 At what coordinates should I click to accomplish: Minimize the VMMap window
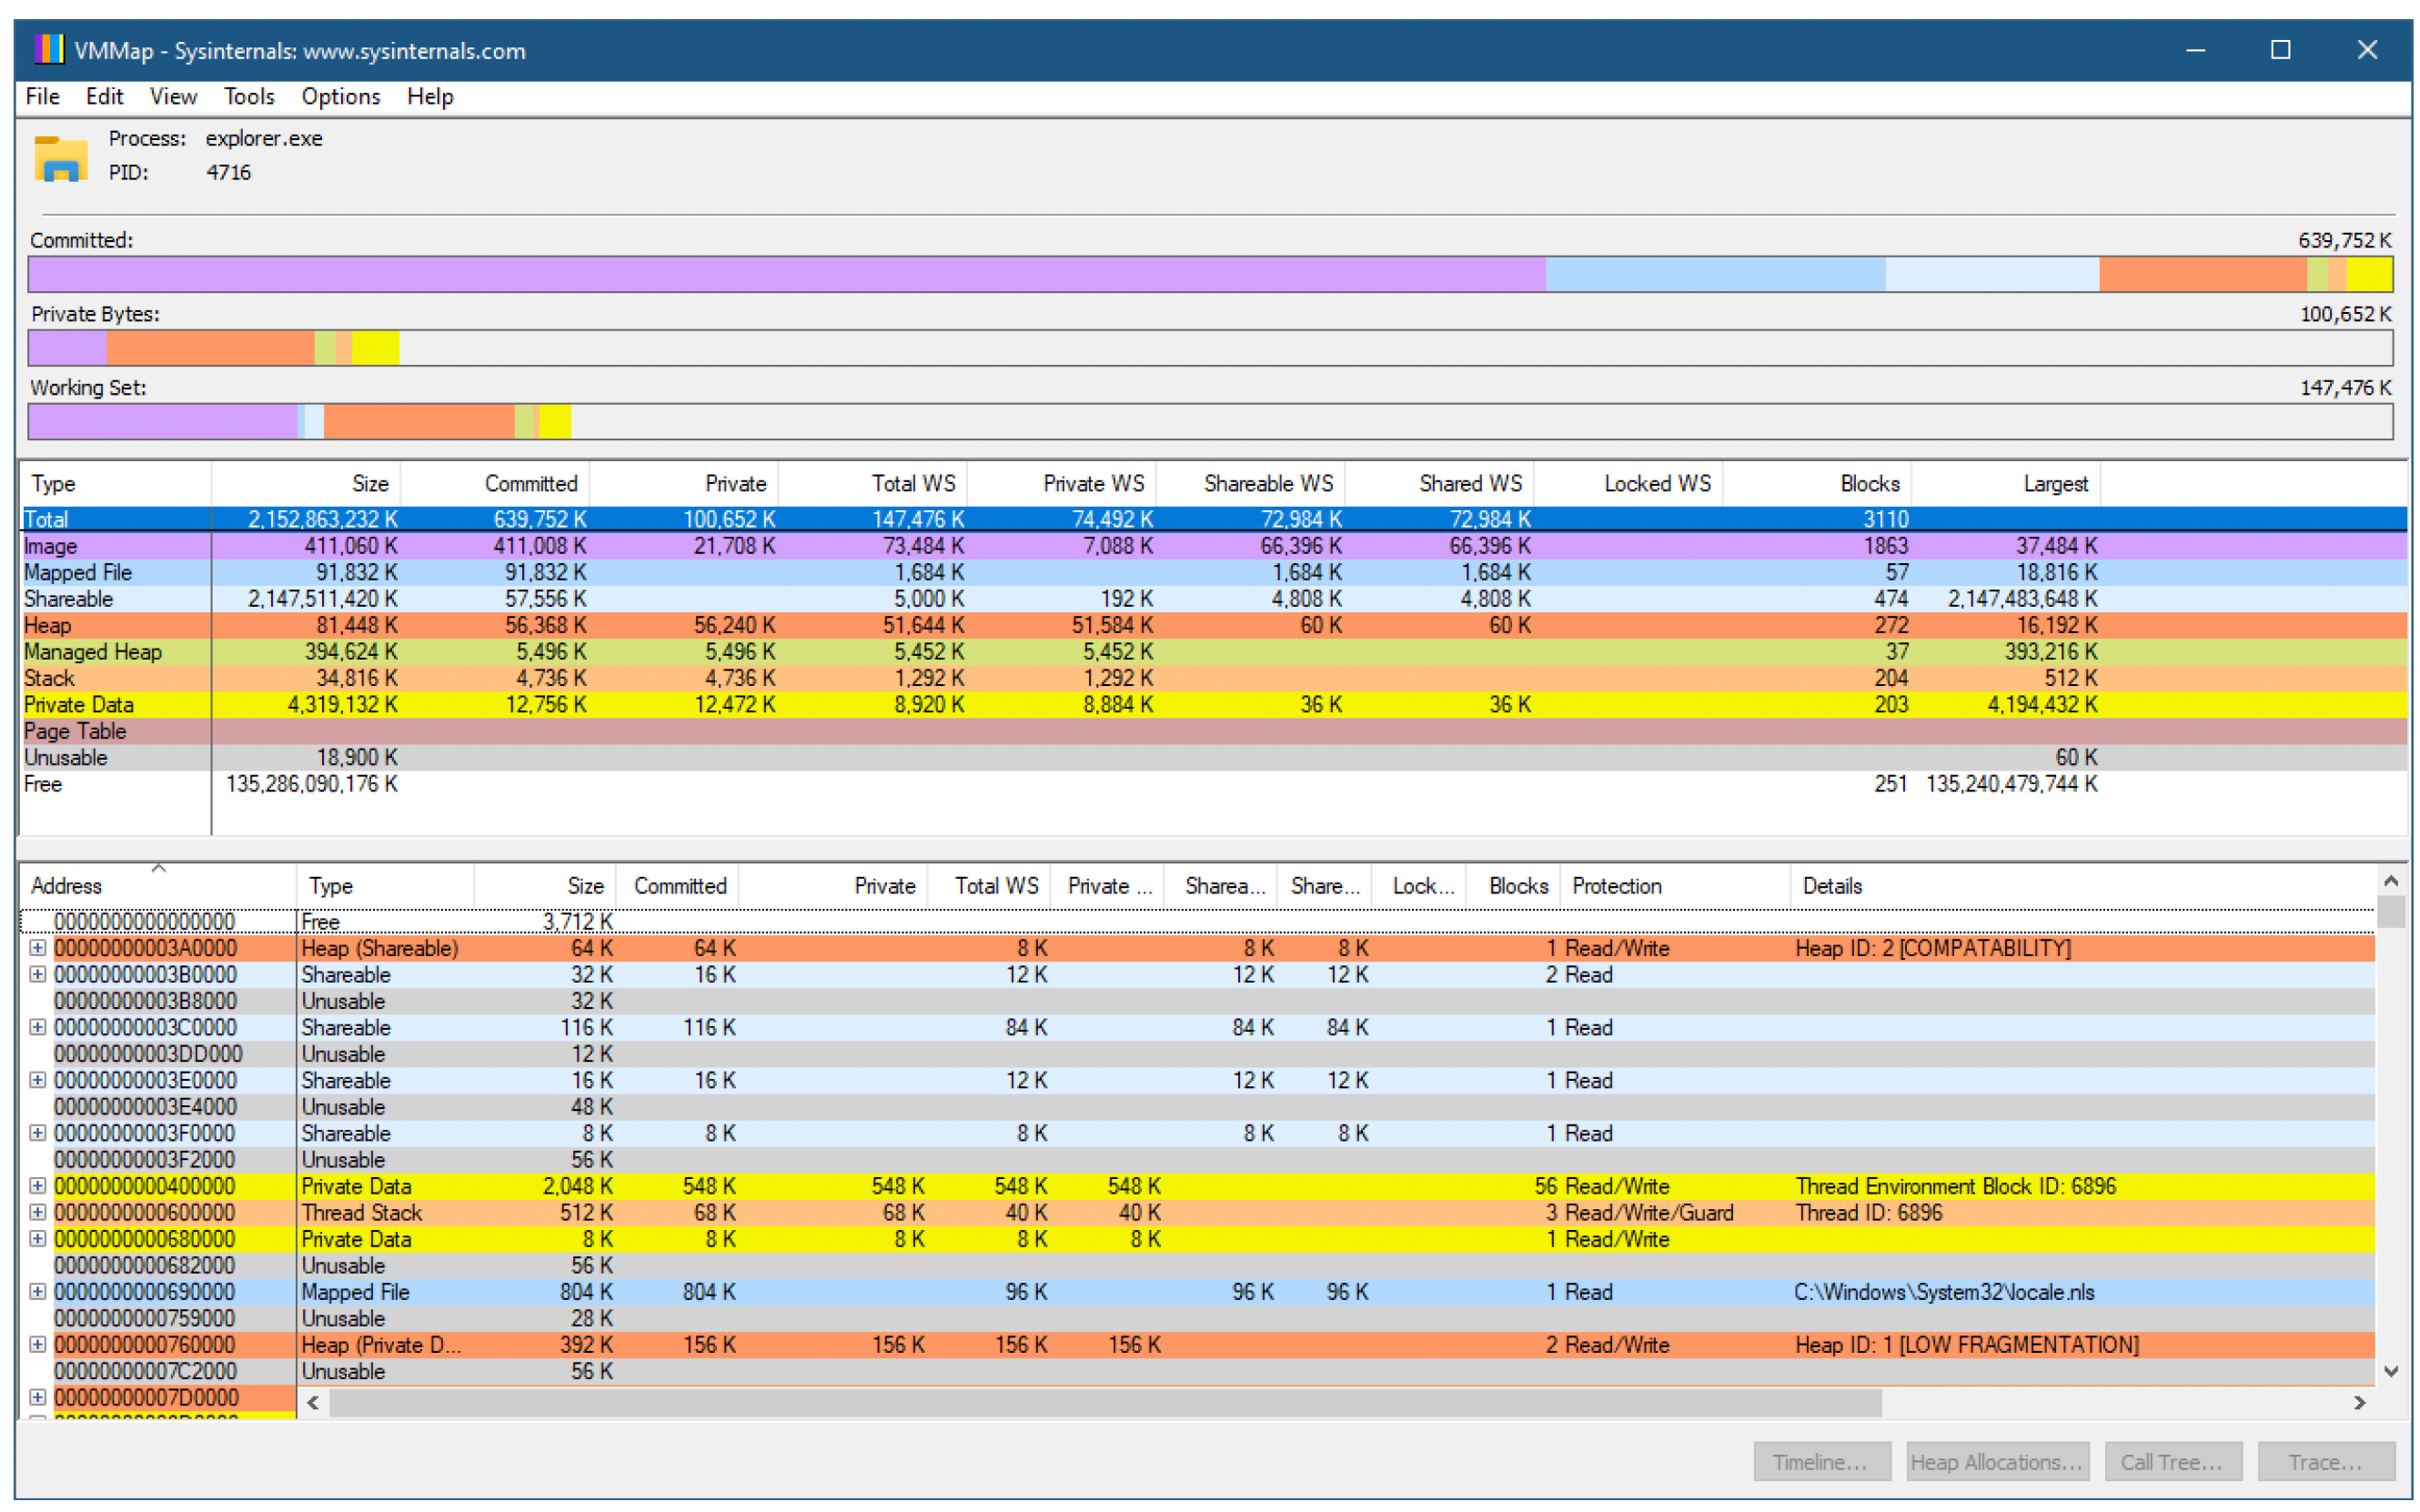pos(2195,49)
